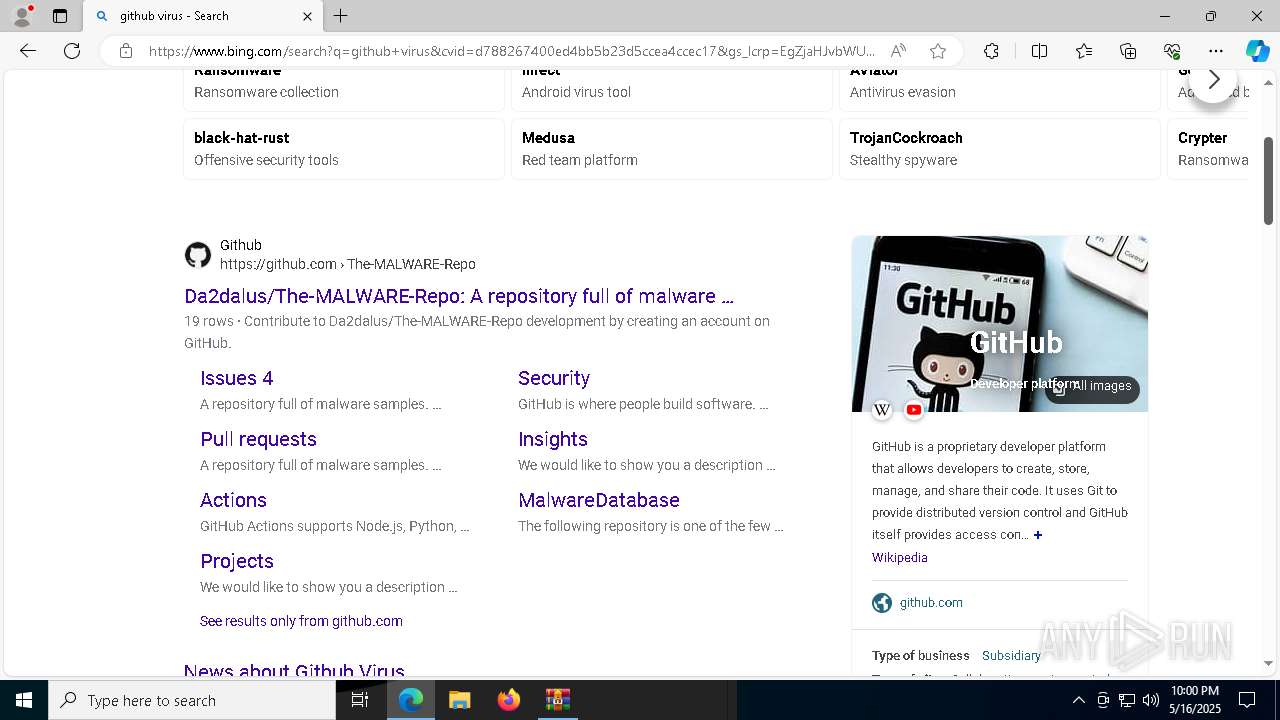
Task: Open WinRAR from the taskbar
Action: [x=557, y=700]
